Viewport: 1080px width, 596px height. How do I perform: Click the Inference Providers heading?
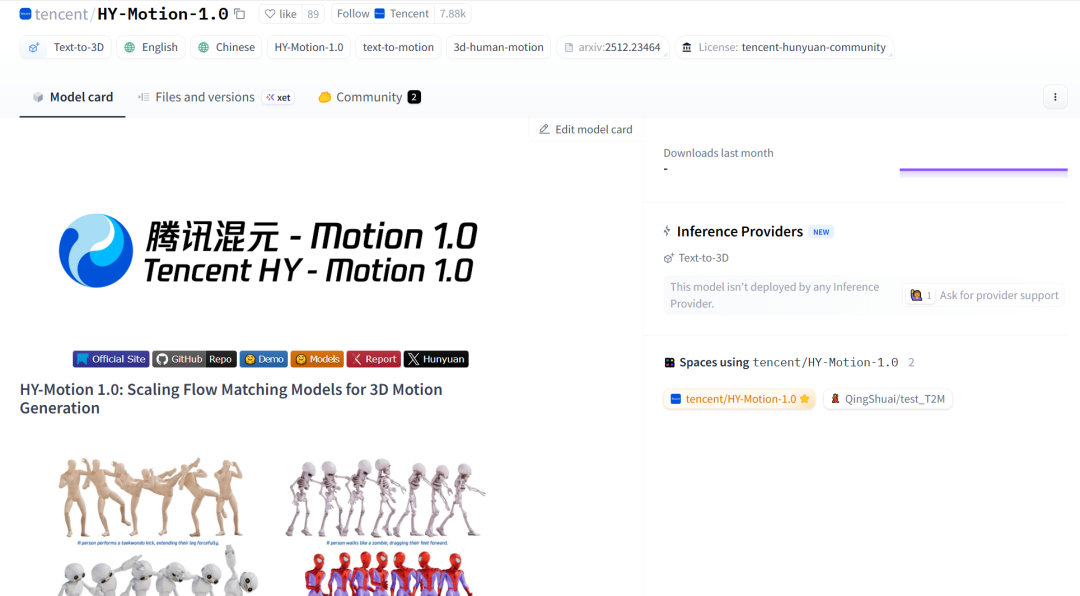[739, 232]
